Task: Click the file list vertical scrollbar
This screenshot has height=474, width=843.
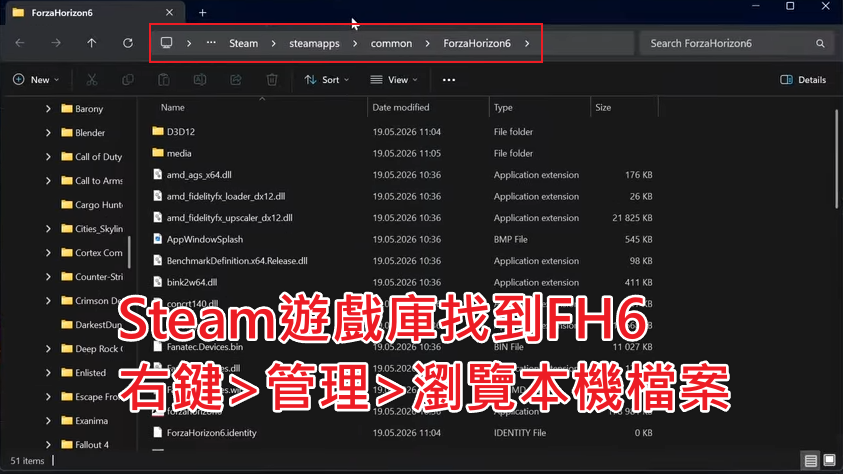Action: 836,159
